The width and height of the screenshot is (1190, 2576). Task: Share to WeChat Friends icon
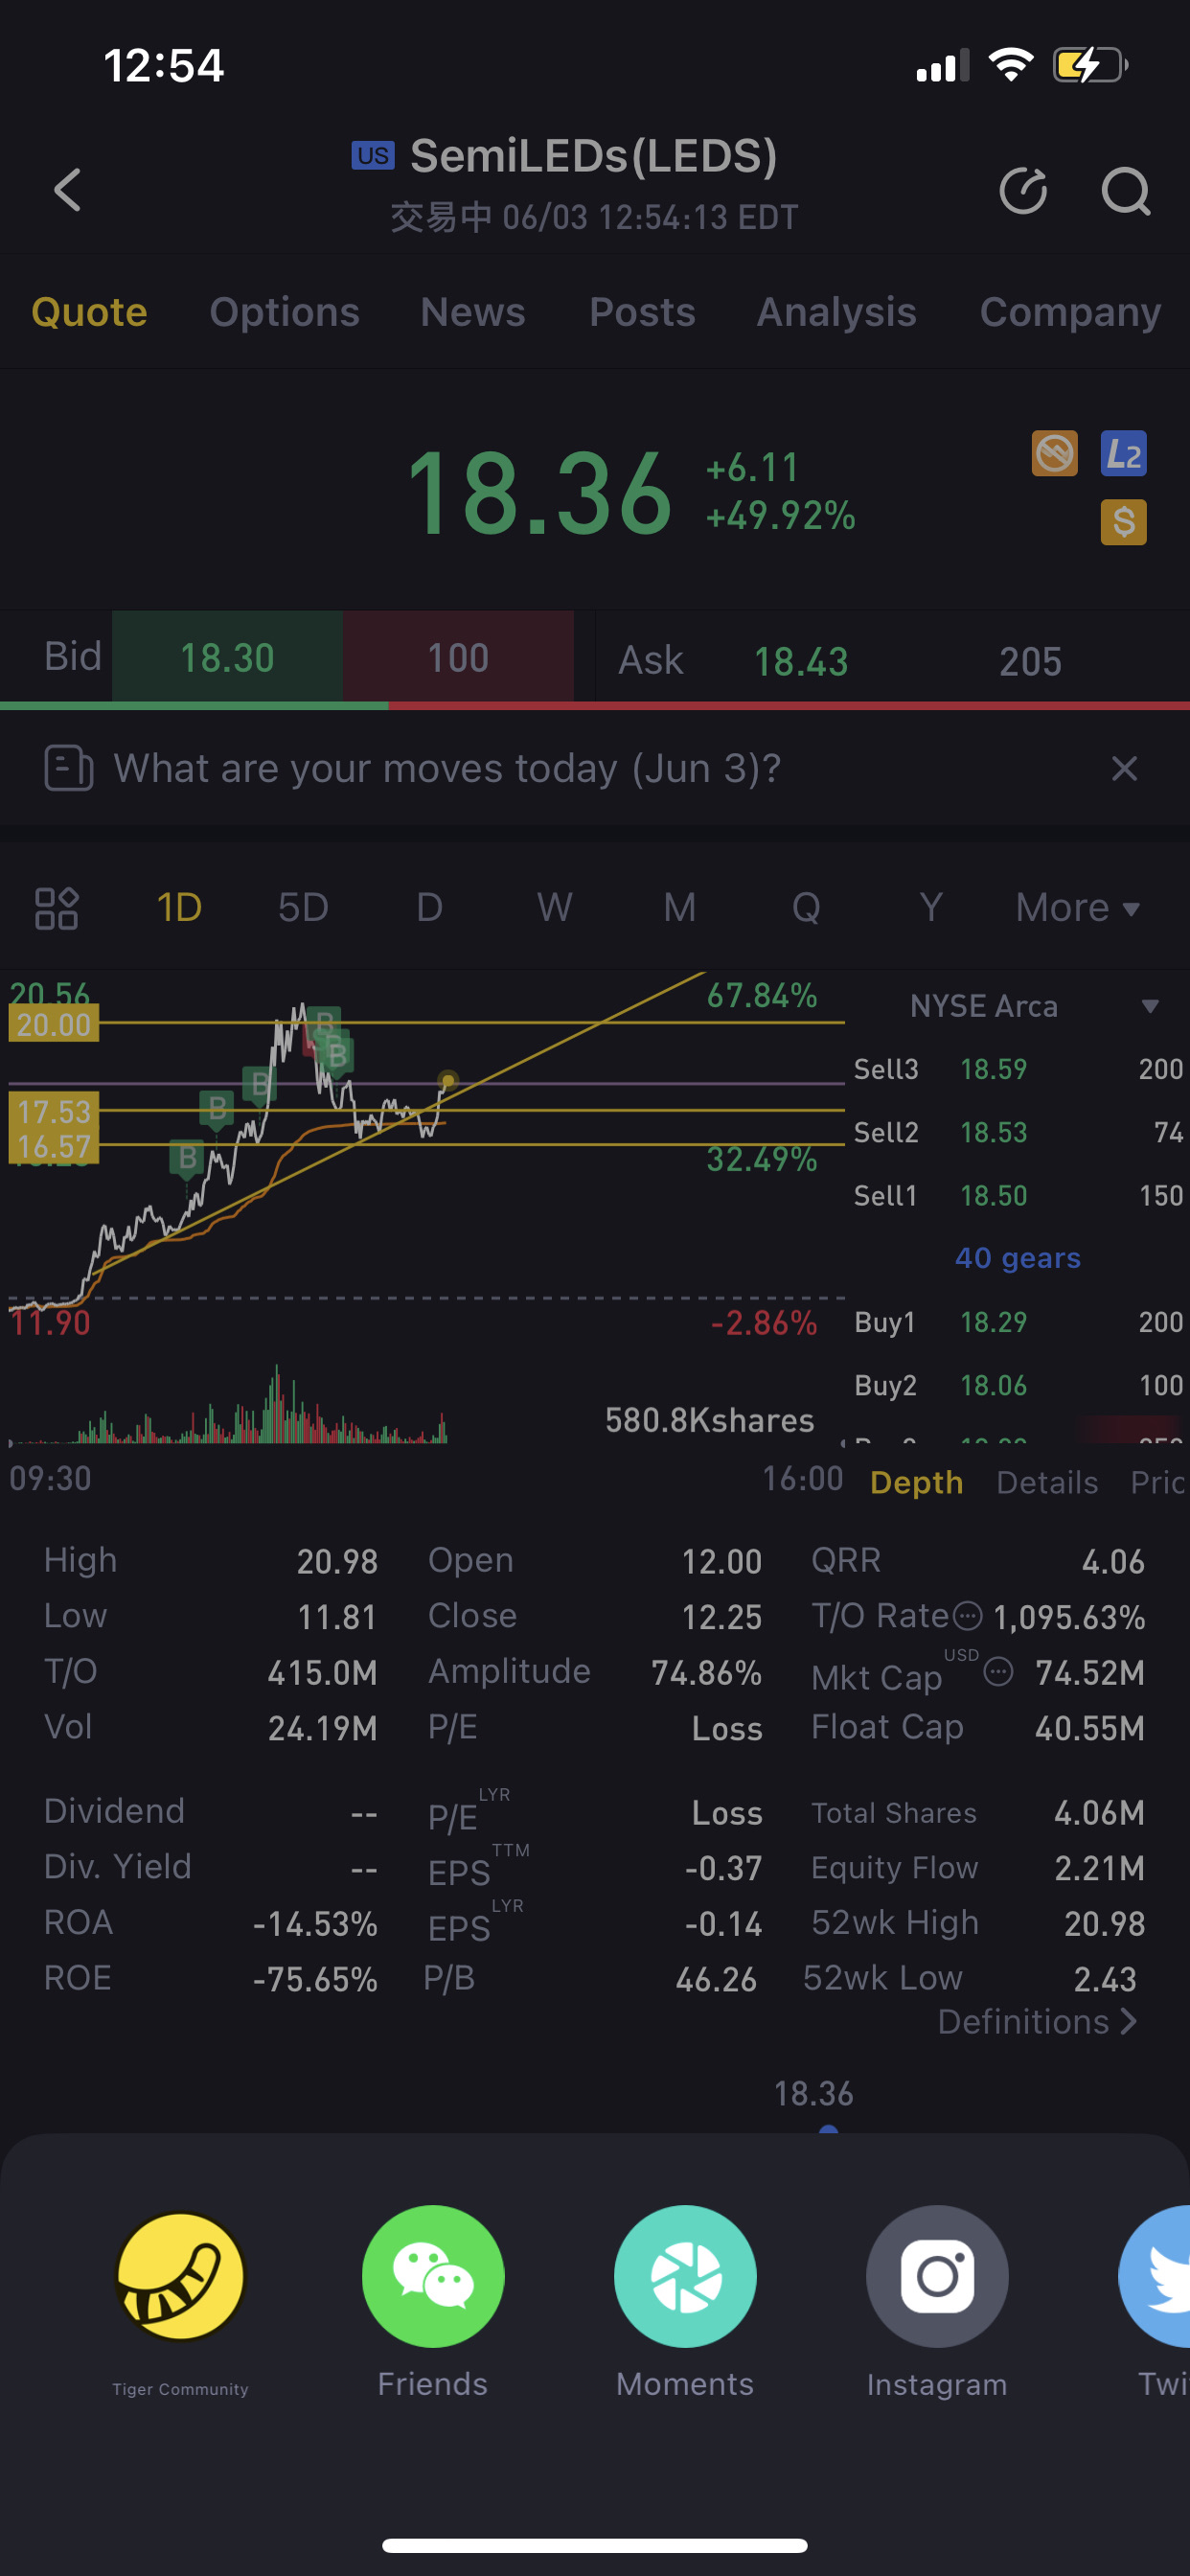pos(433,2276)
